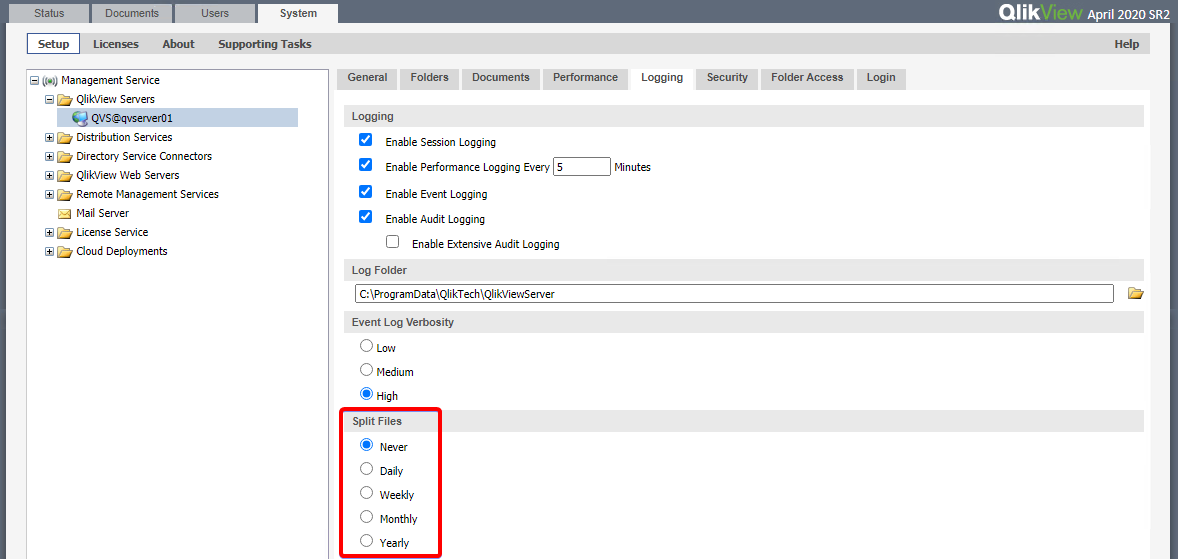This screenshot has width=1178, height=559.
Task: Uncheck Enable Audit Logging
Action: [x=366, y=217]
